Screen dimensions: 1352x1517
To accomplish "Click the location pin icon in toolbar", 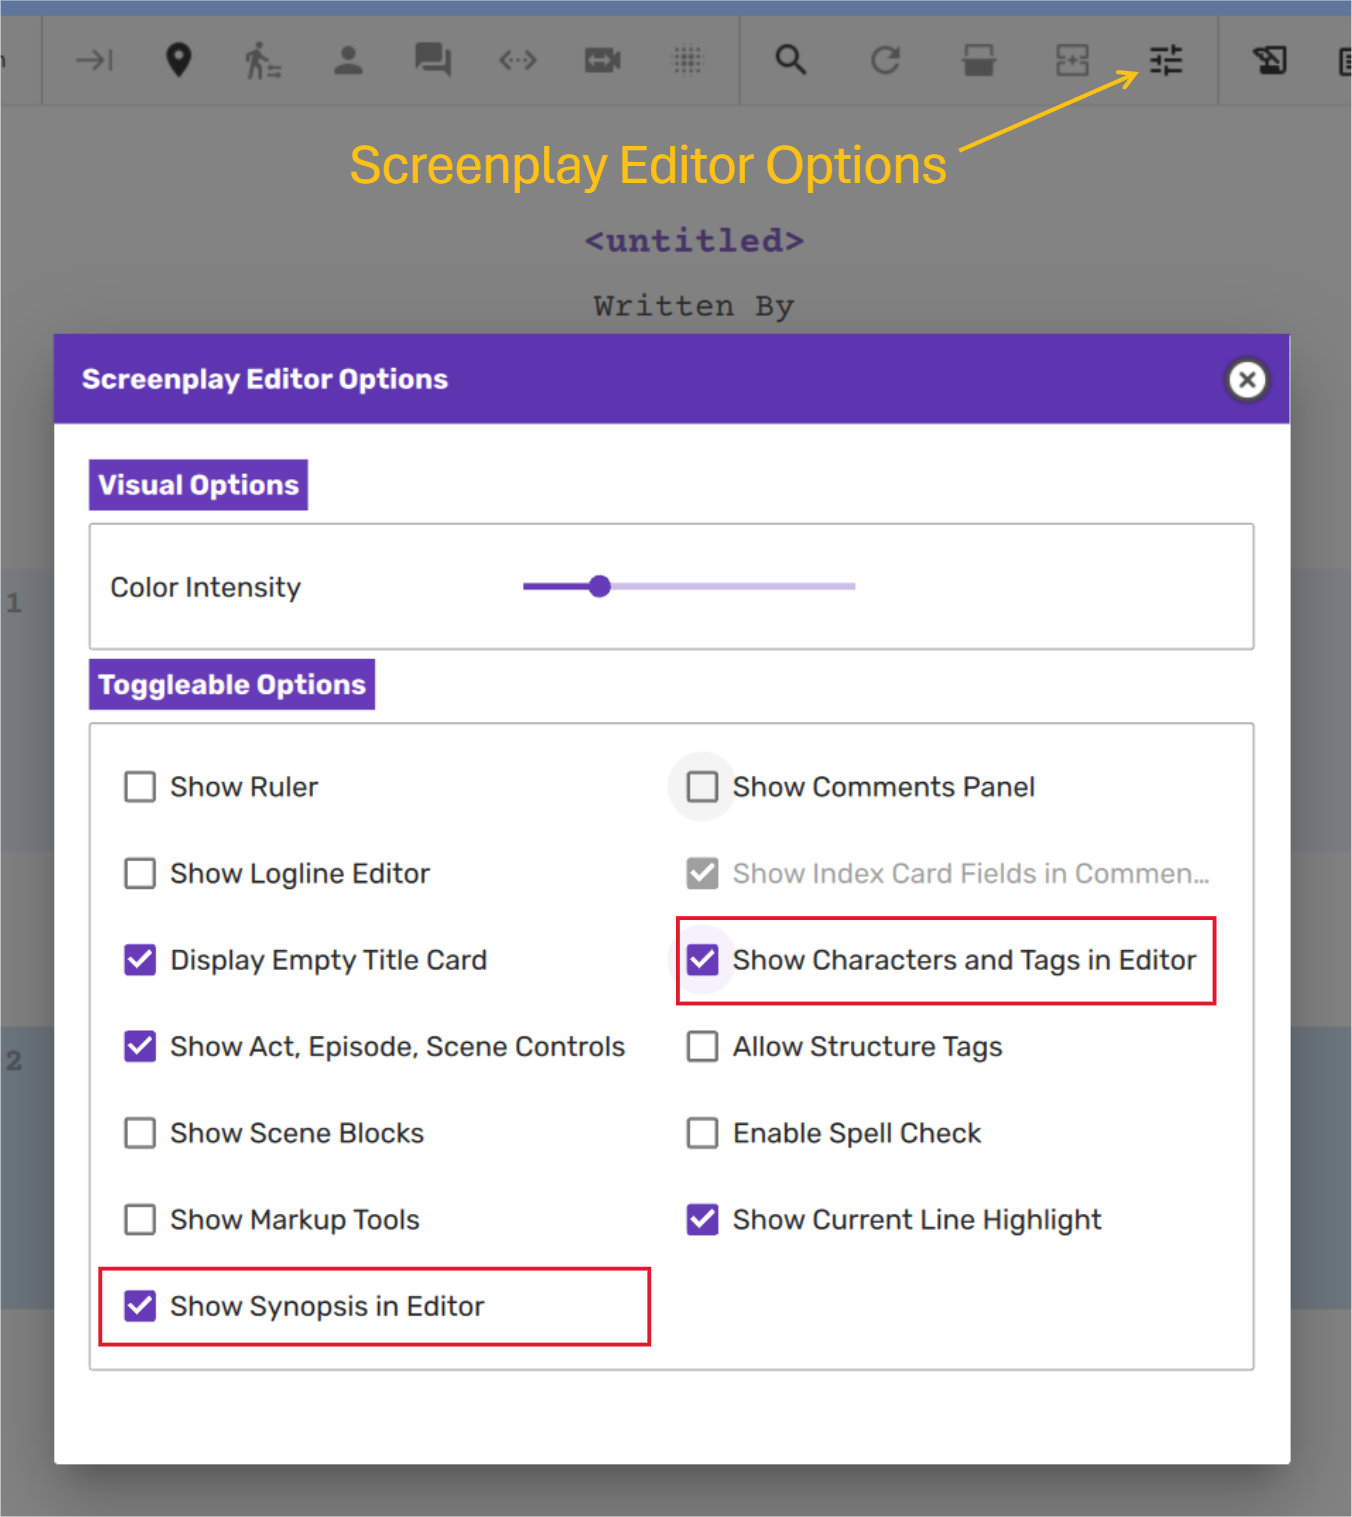I will (178, 60).
